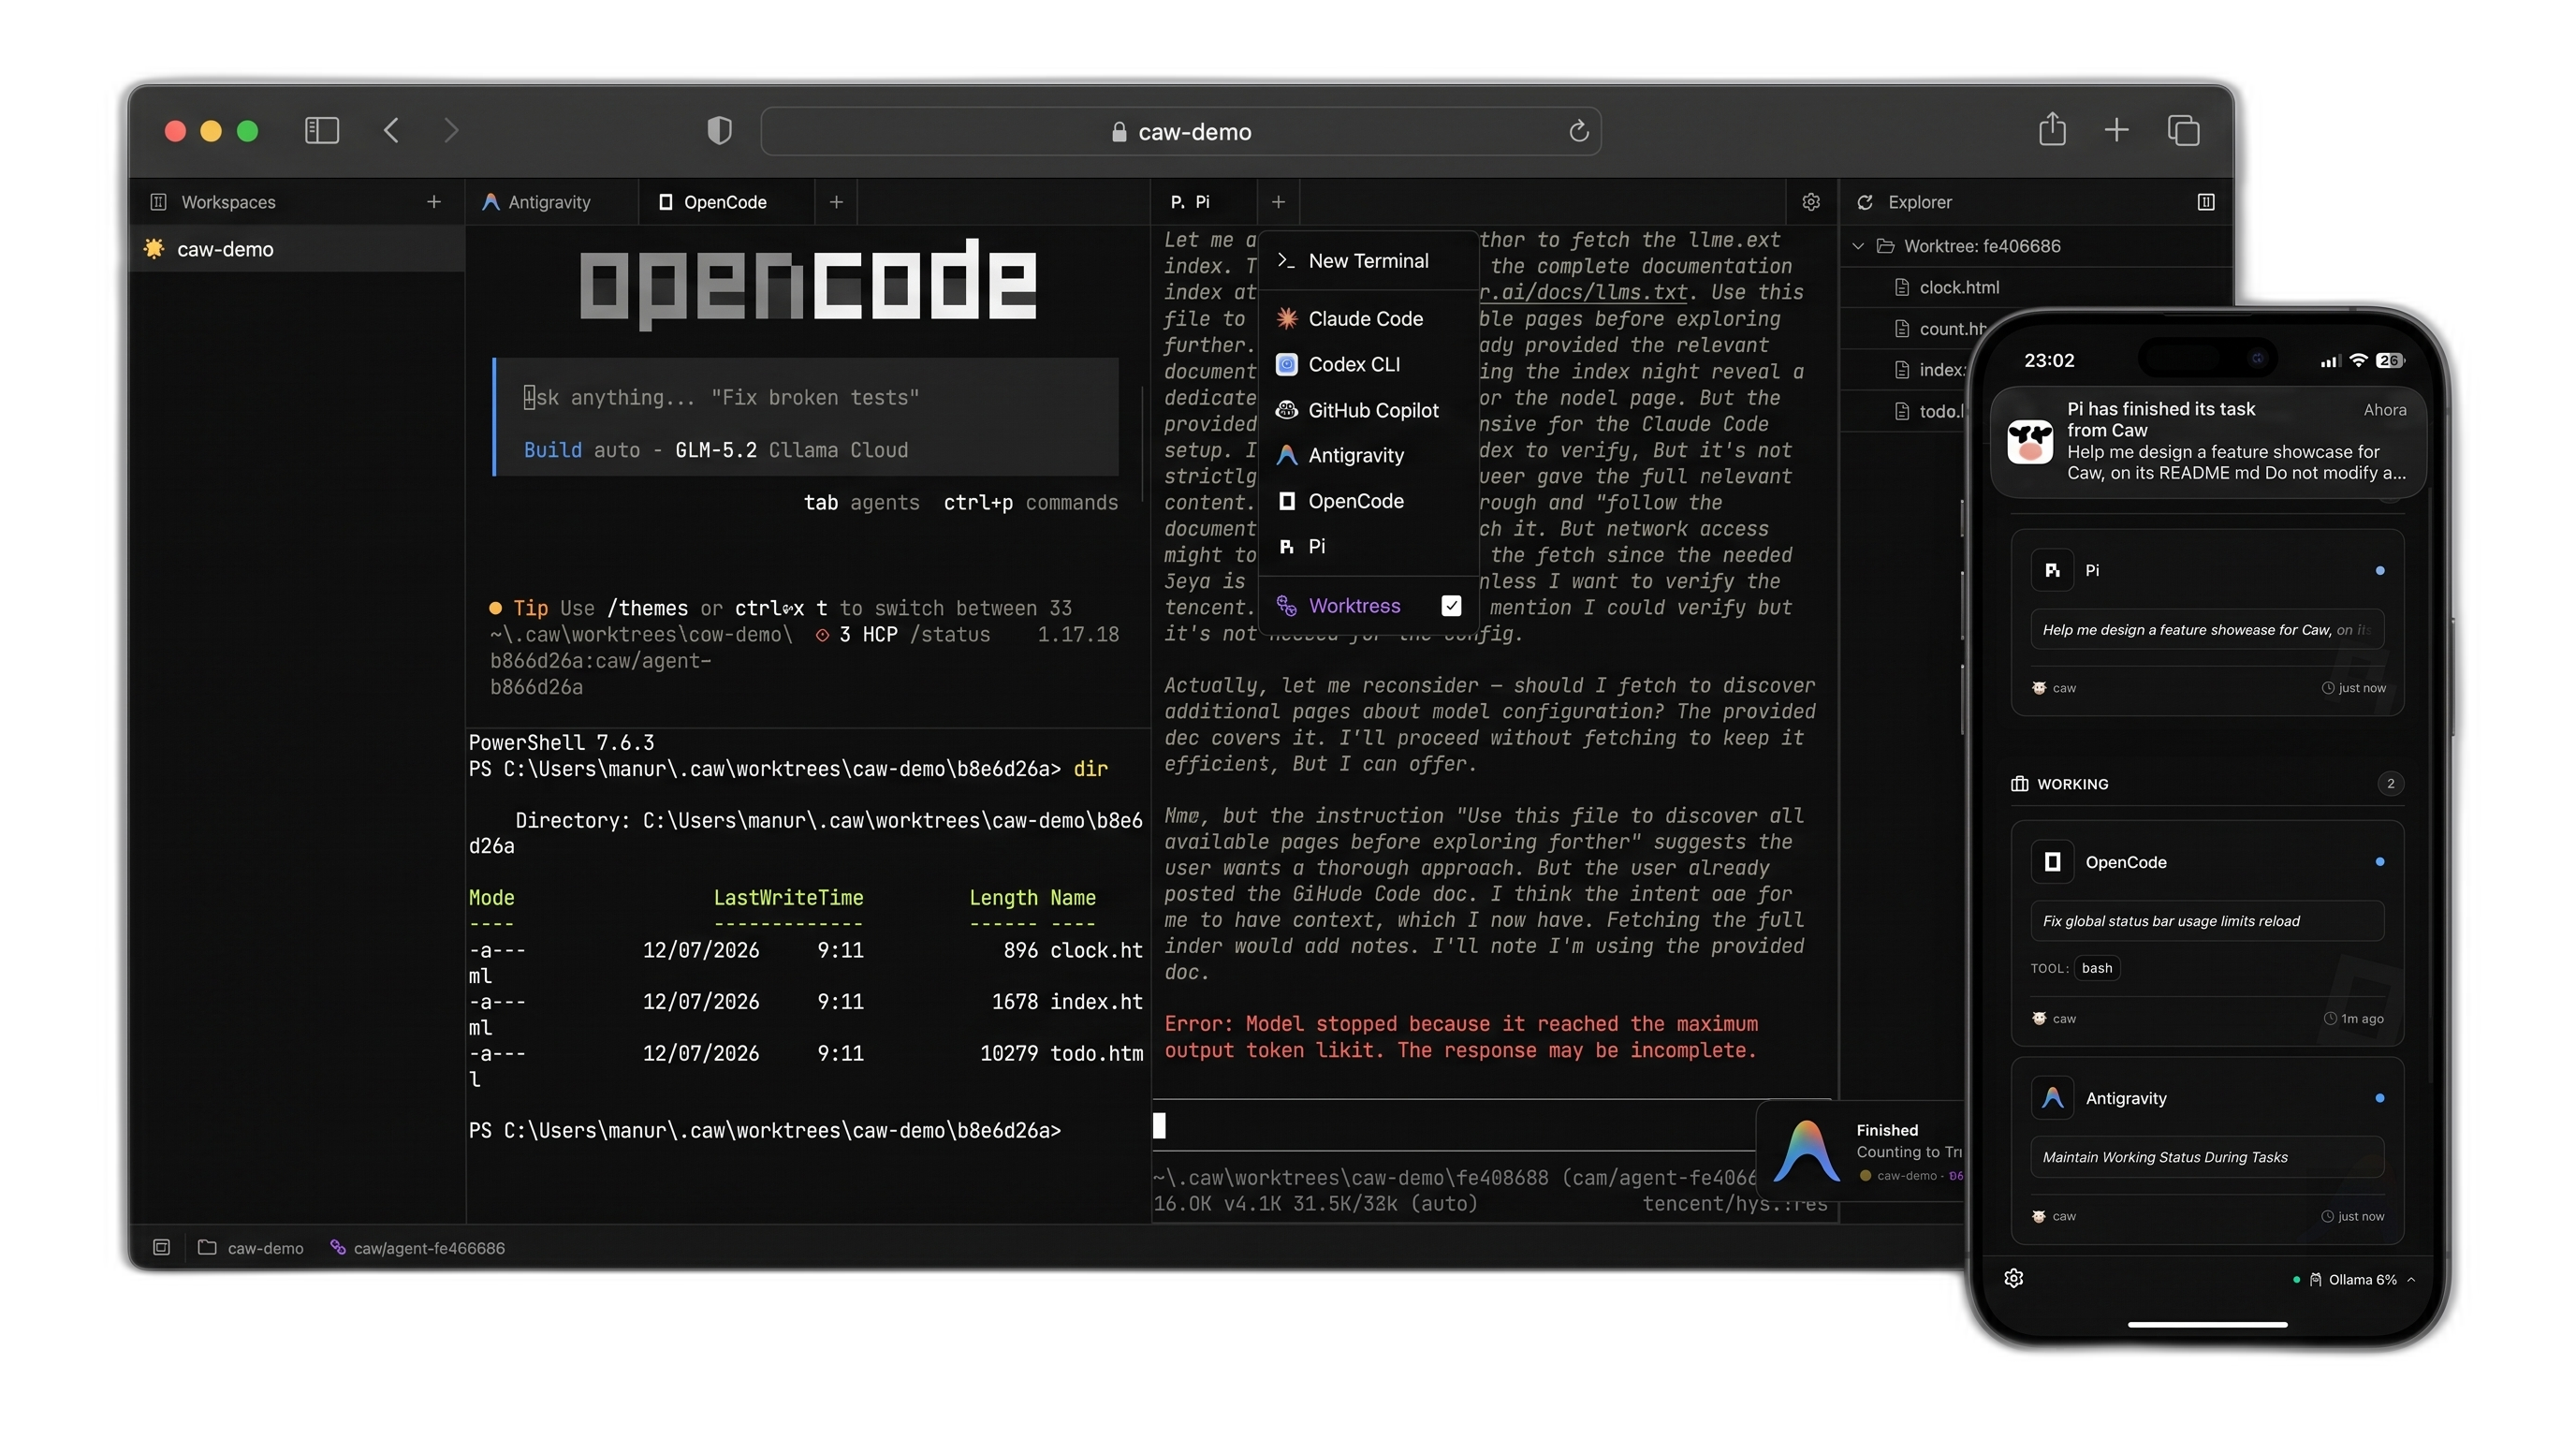
Task: Click the Safari share icon
Action: (2052, 129)
